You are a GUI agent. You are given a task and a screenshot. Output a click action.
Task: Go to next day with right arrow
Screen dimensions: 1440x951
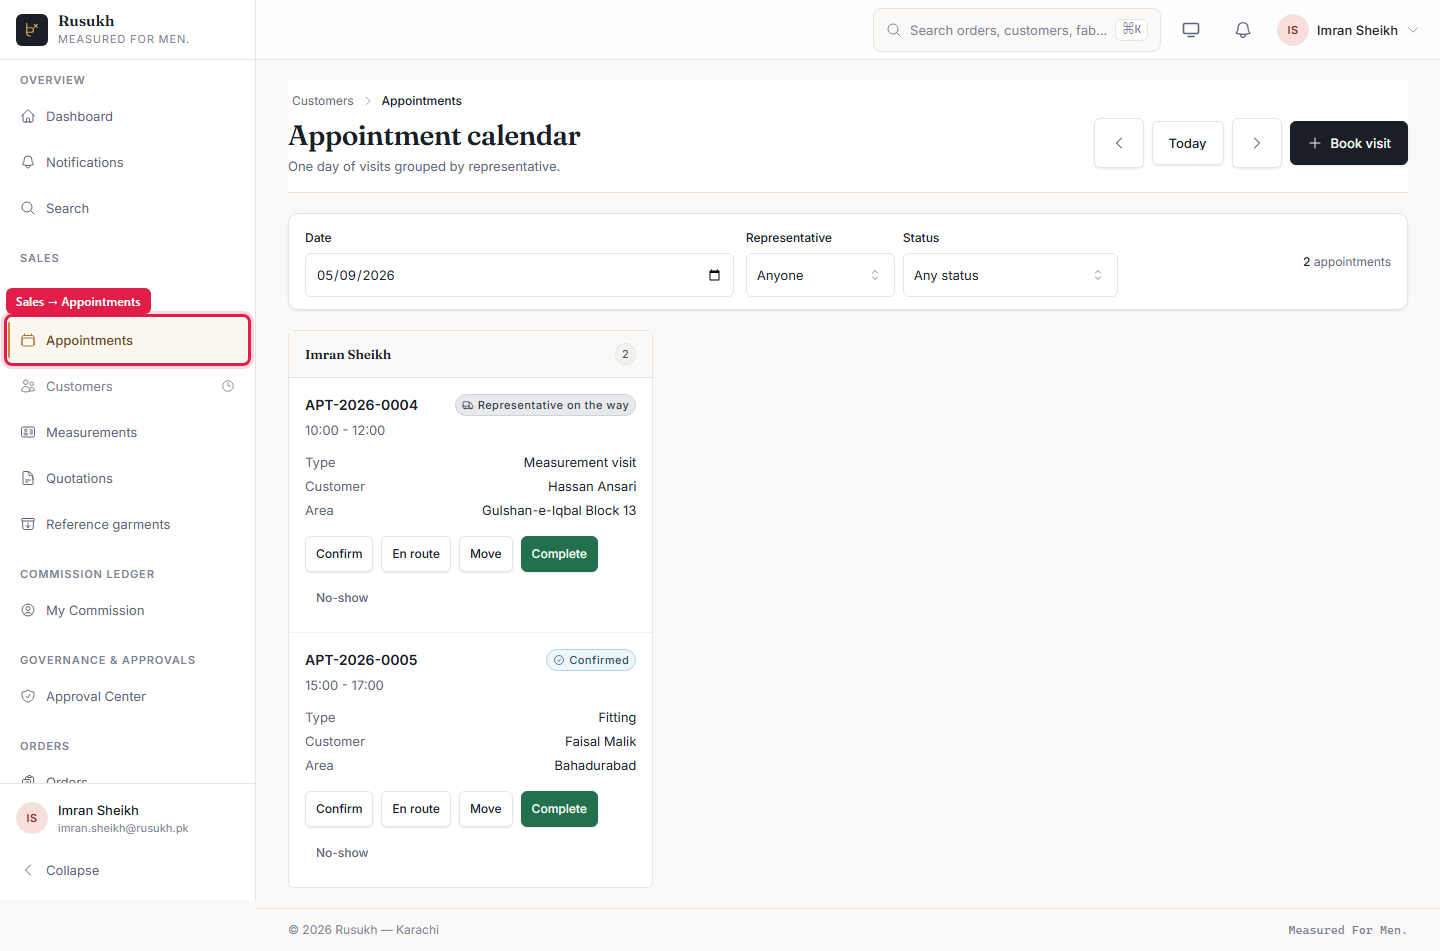click(1257, 143)
